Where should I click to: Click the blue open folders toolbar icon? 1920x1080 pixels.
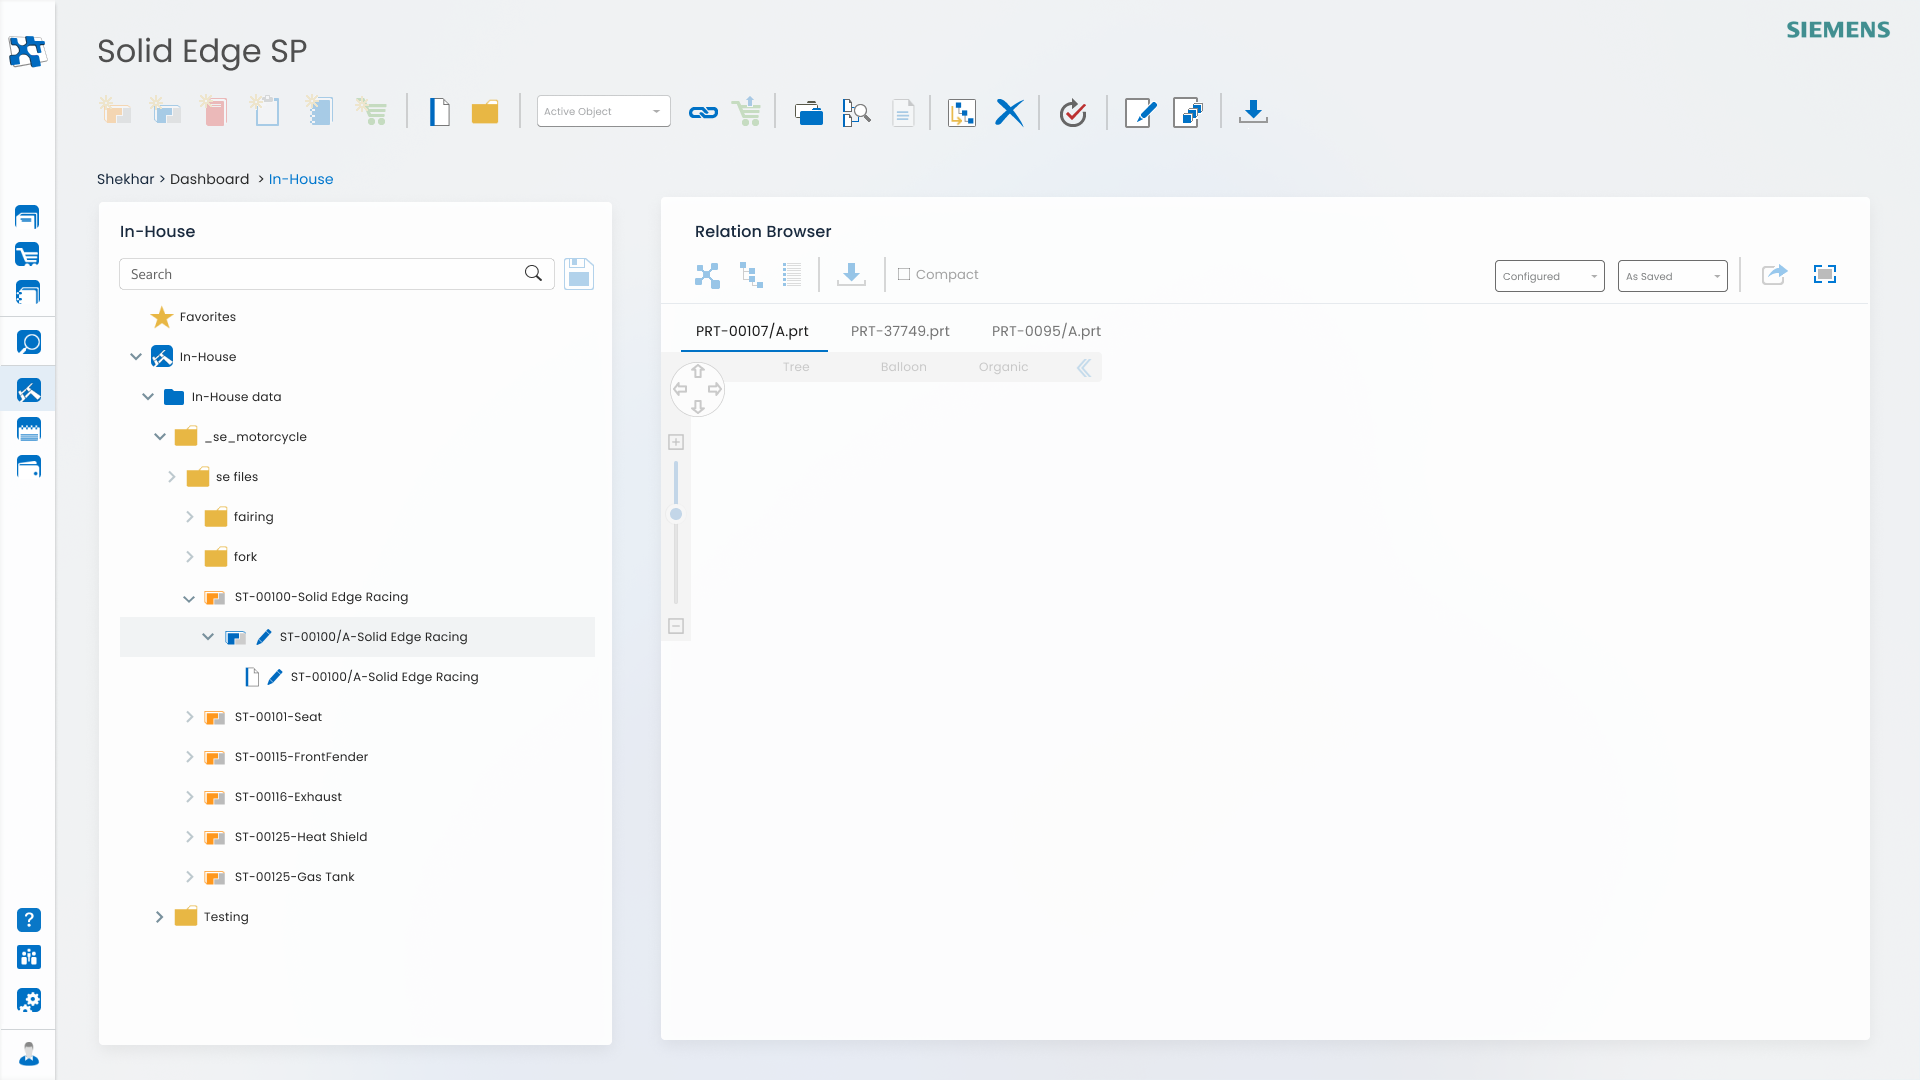click(x=808, y=113)
